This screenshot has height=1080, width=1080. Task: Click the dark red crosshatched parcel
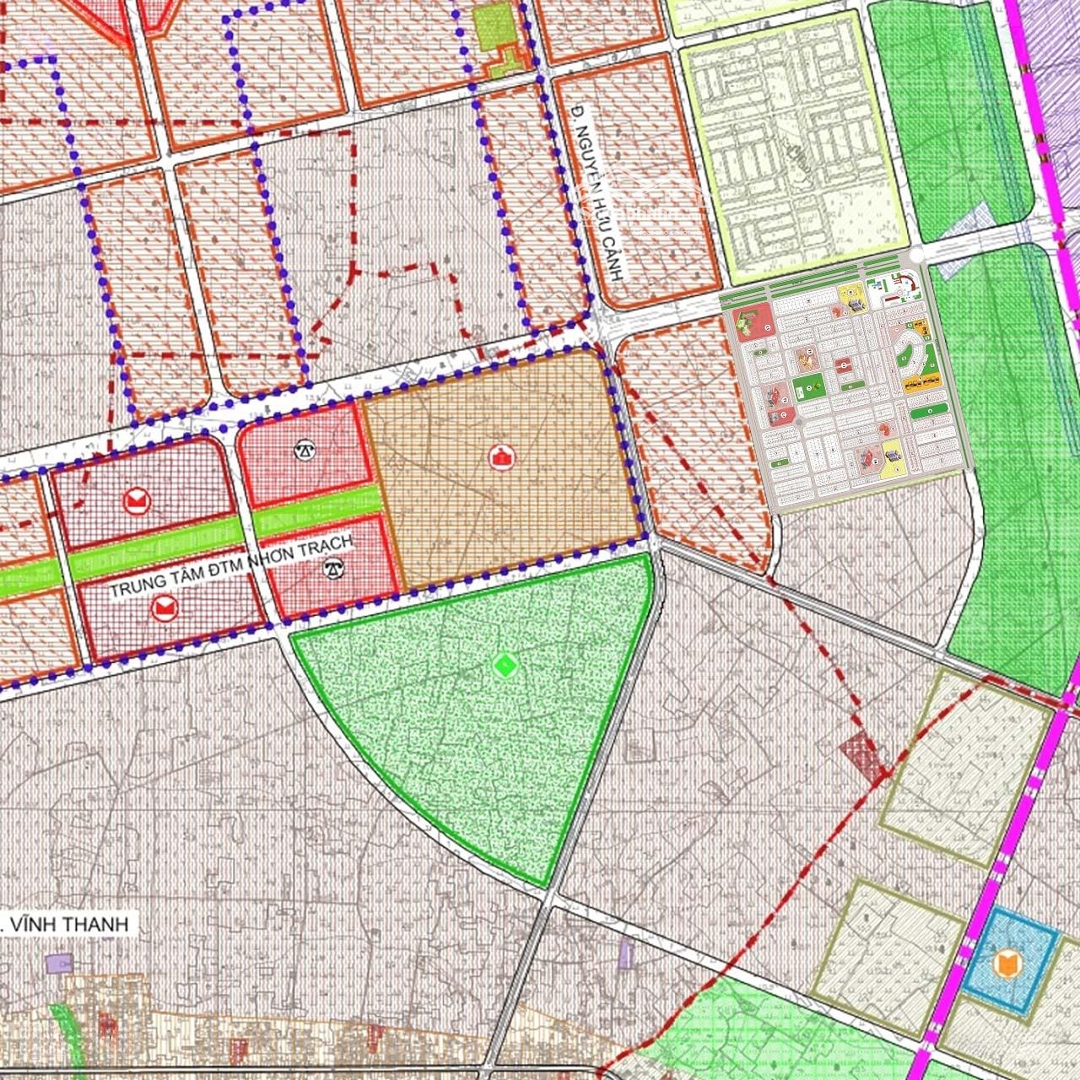pos(862,758)
